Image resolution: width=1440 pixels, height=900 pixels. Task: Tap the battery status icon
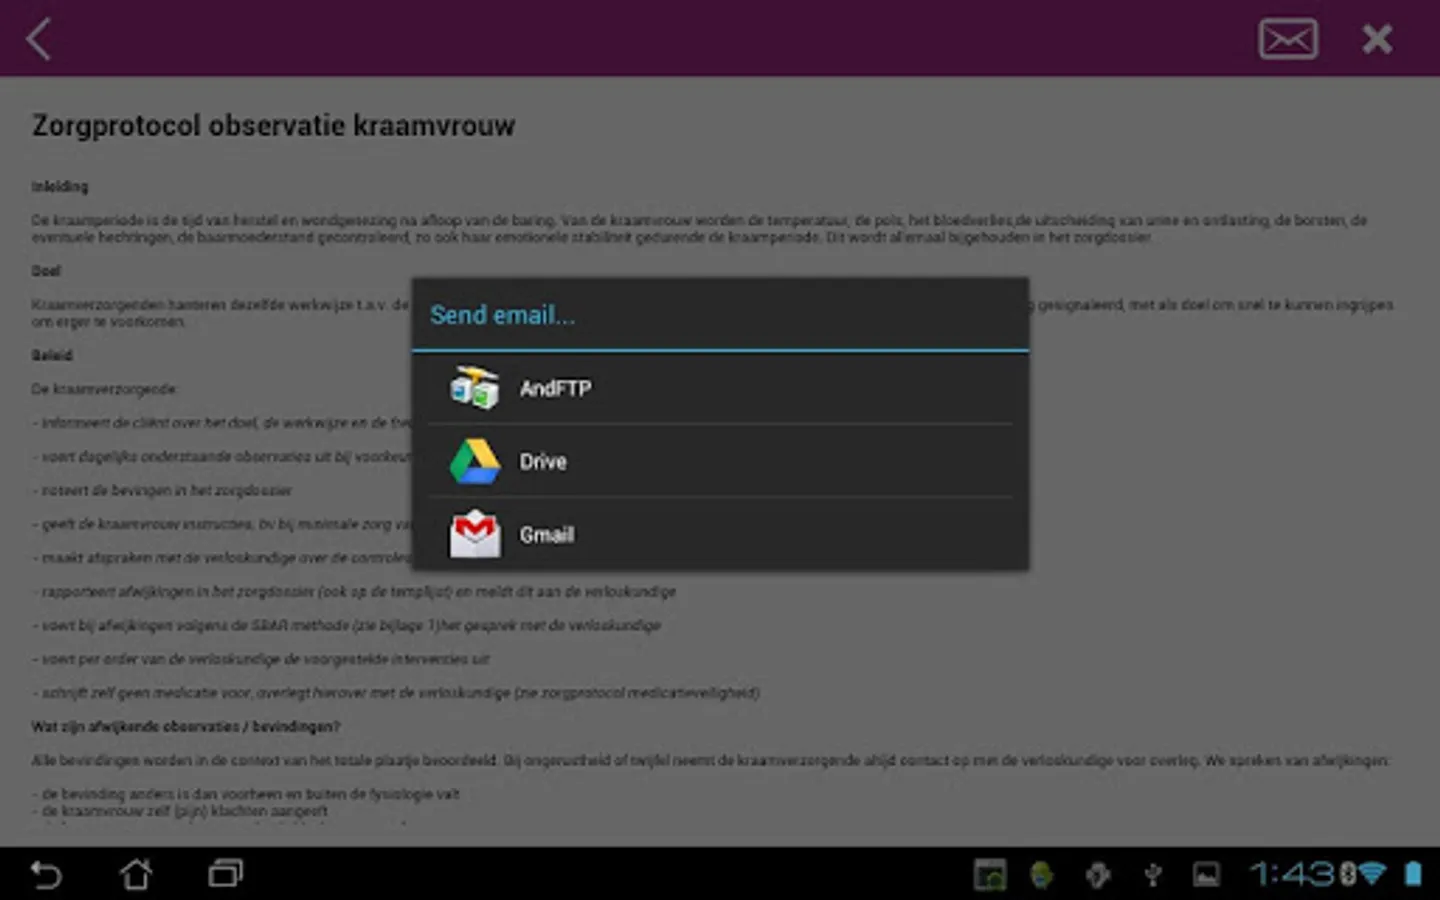(1413, 874)
